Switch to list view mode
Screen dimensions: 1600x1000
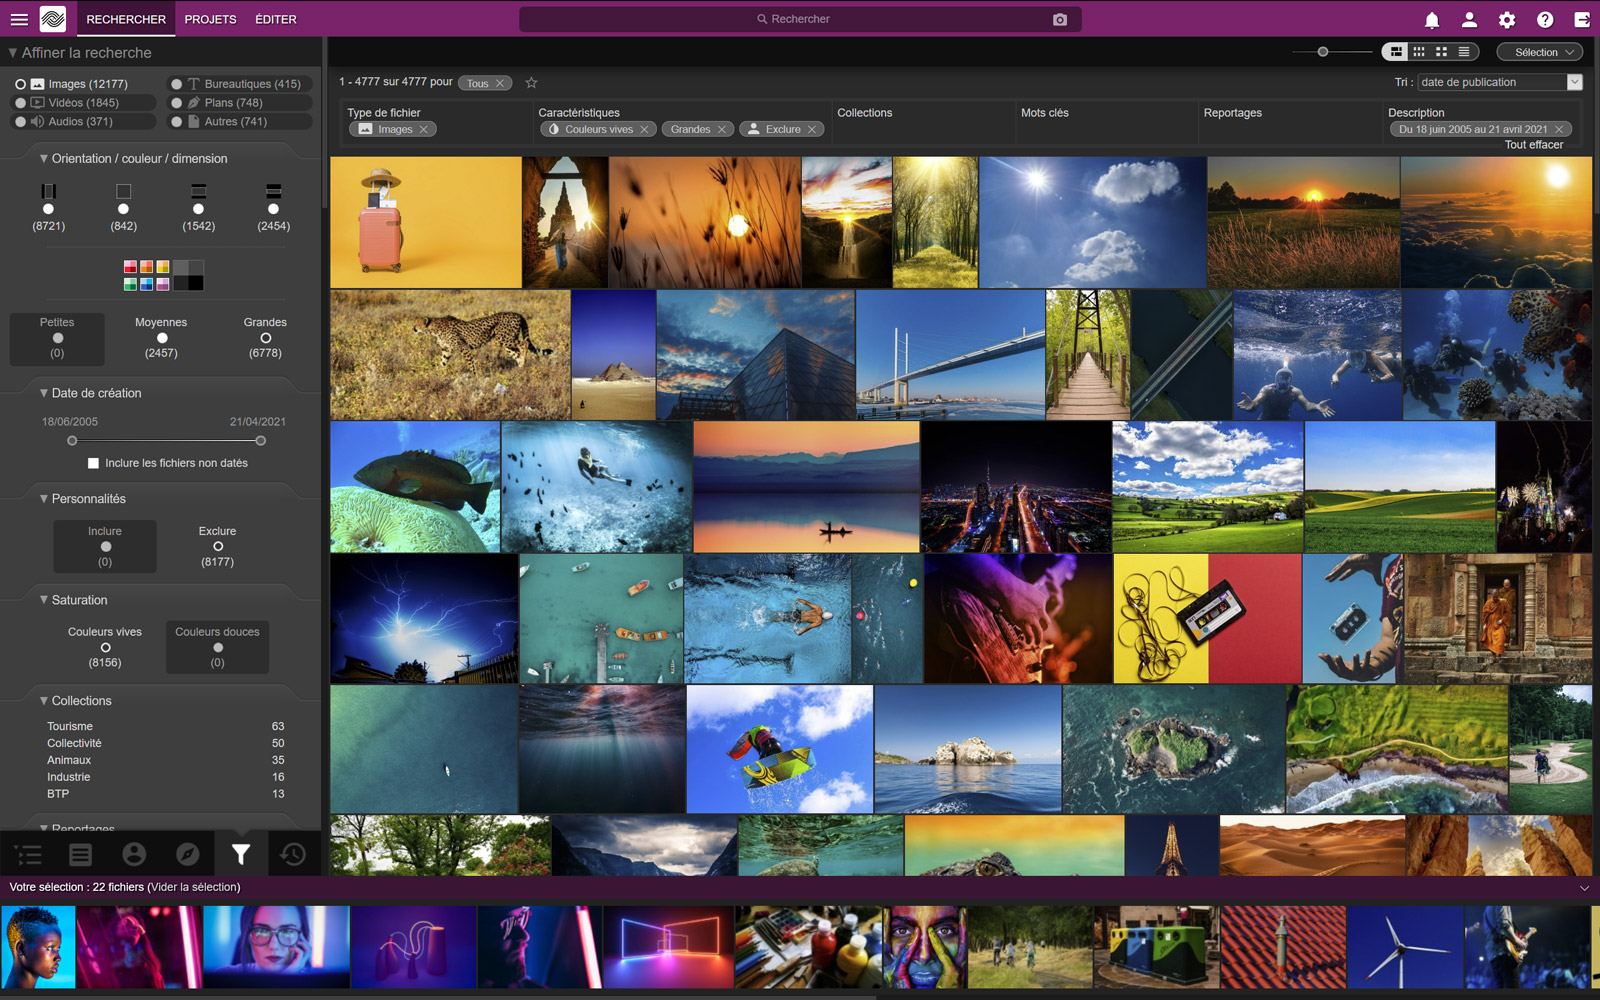[1464, 51]
